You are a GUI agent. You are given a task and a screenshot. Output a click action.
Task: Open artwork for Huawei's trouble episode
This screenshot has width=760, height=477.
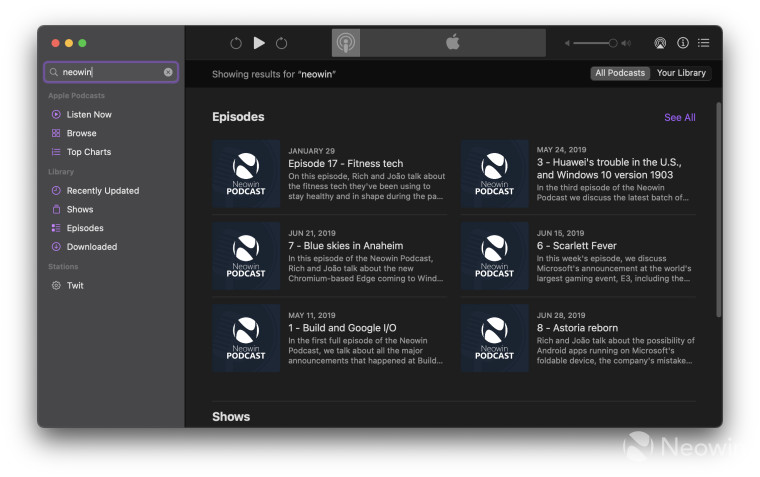495,174
